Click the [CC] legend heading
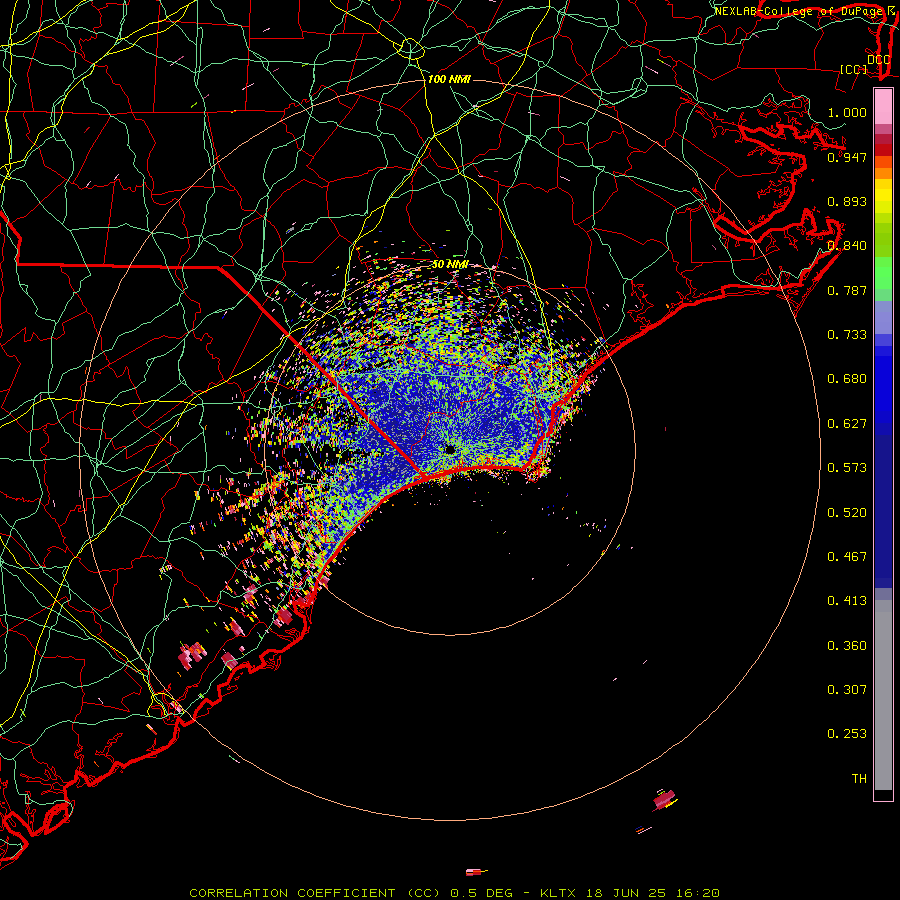 [x=854, y=69]
